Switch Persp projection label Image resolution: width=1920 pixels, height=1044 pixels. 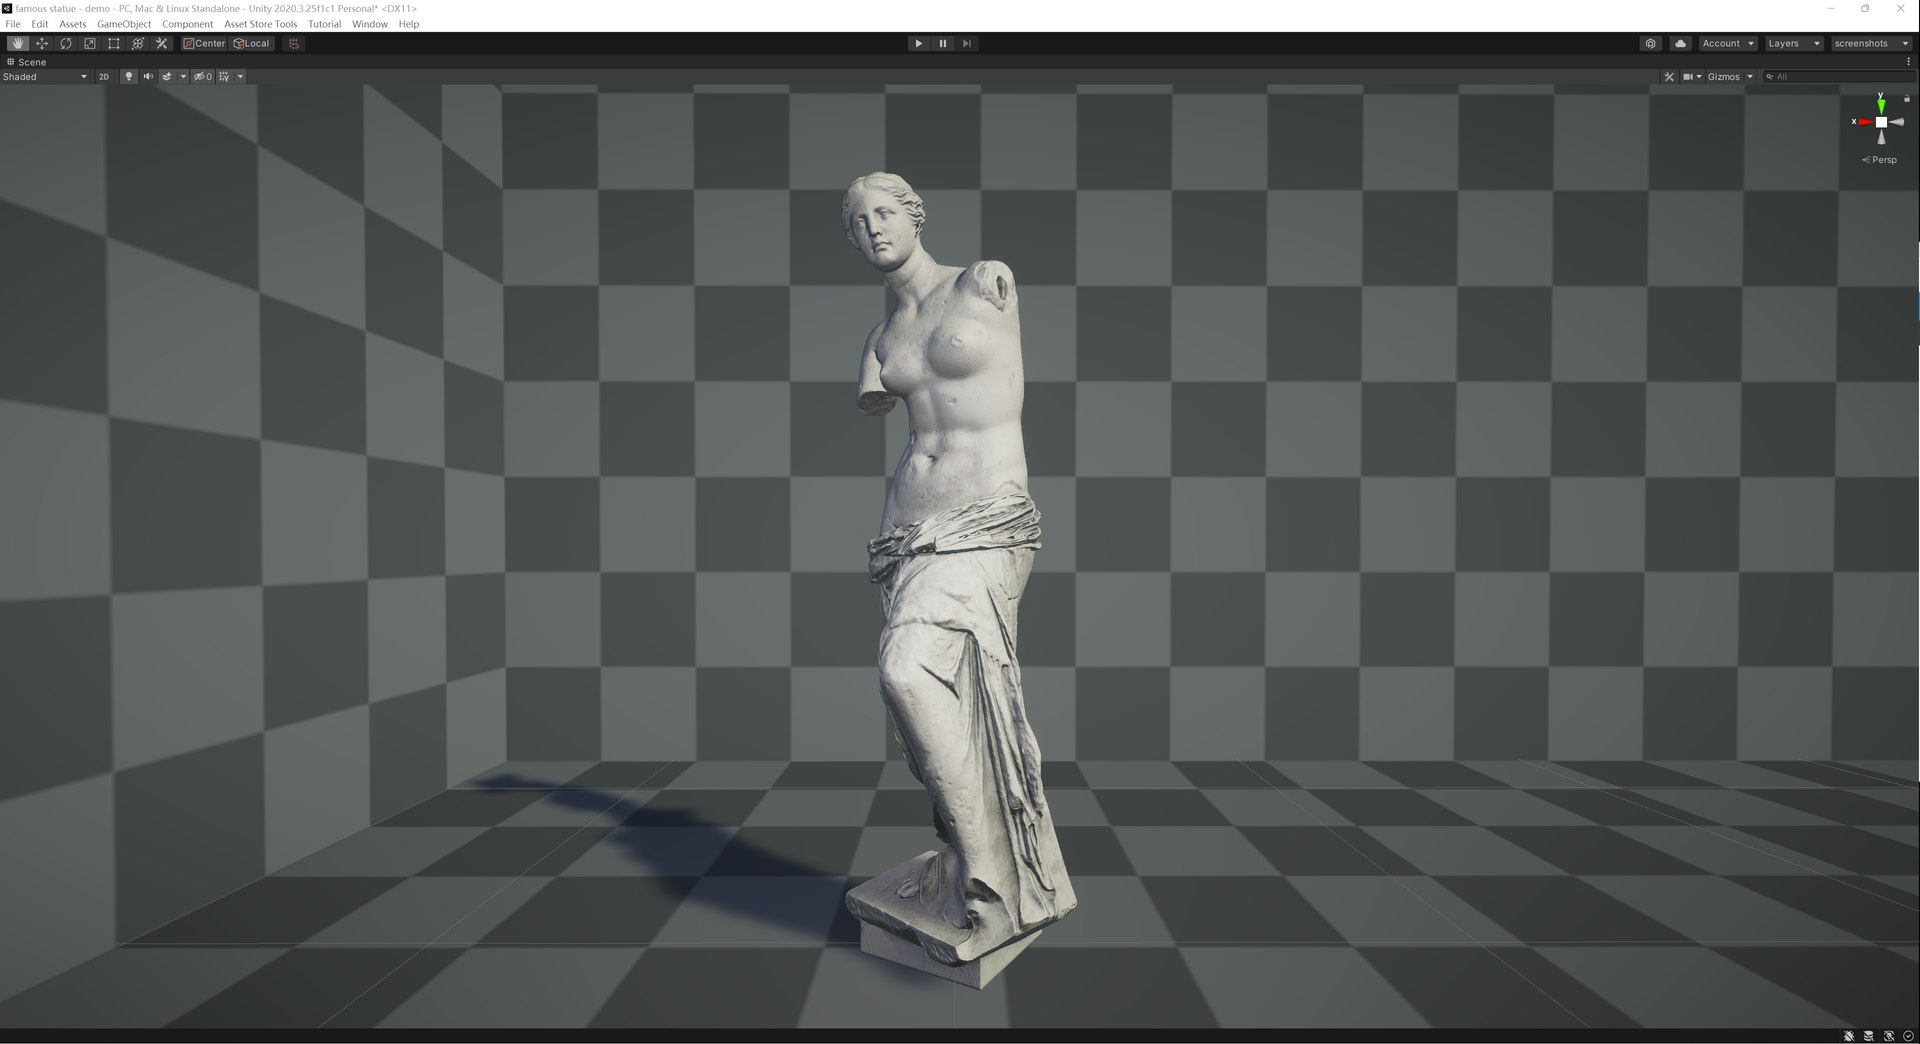point(1880,160)
